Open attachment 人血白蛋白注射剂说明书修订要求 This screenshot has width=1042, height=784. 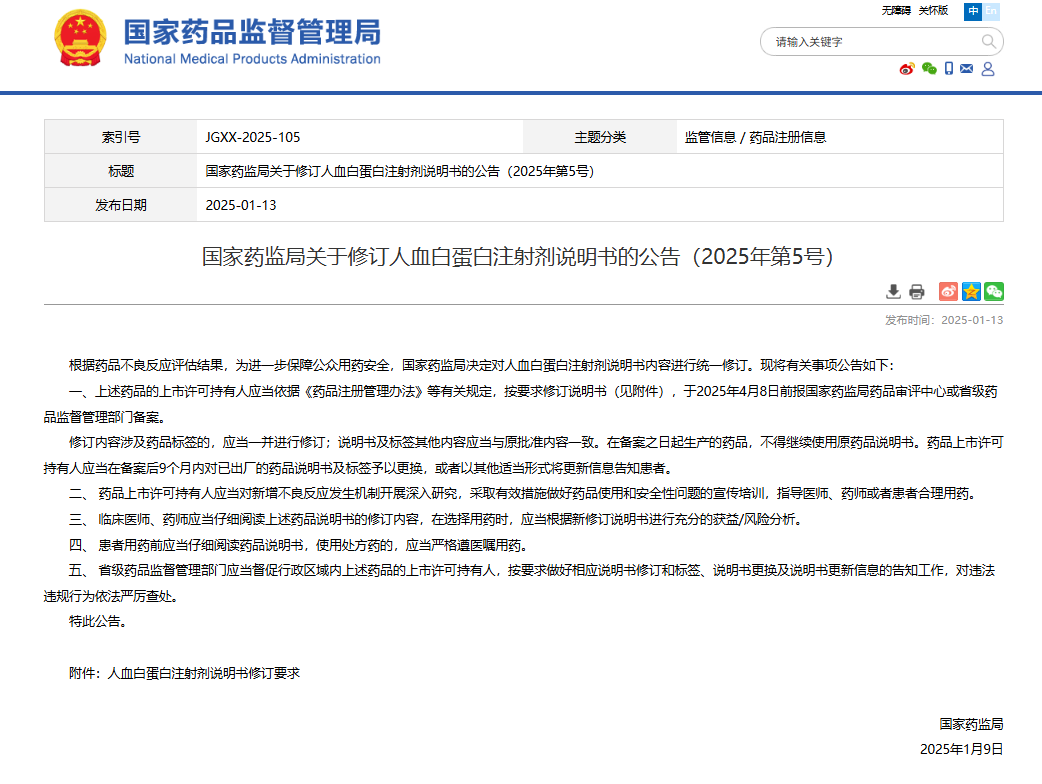[x=204, y=673]
